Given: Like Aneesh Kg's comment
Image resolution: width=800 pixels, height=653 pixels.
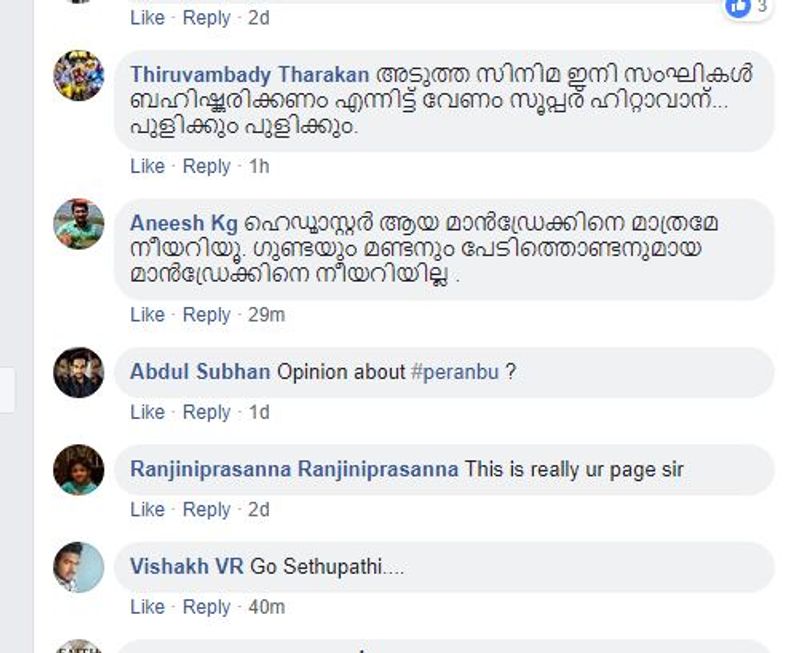Looking at the screenshot, I should 147,314.
